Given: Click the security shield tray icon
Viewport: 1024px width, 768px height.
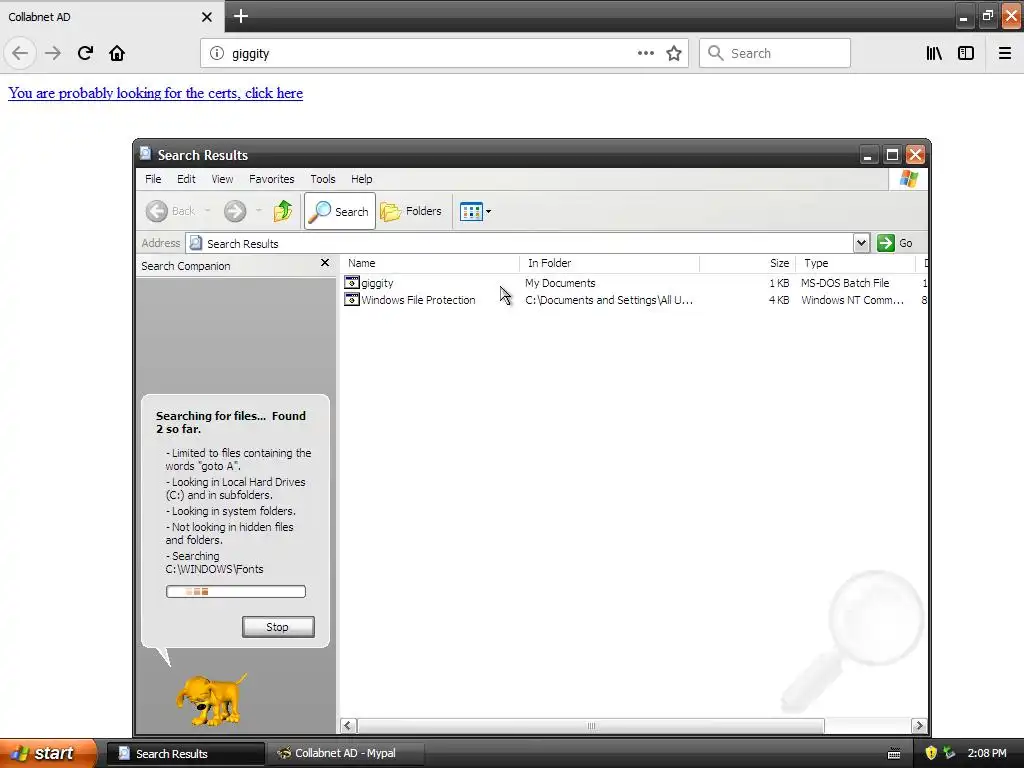Looking at the screenshot, I should point(931,753).
